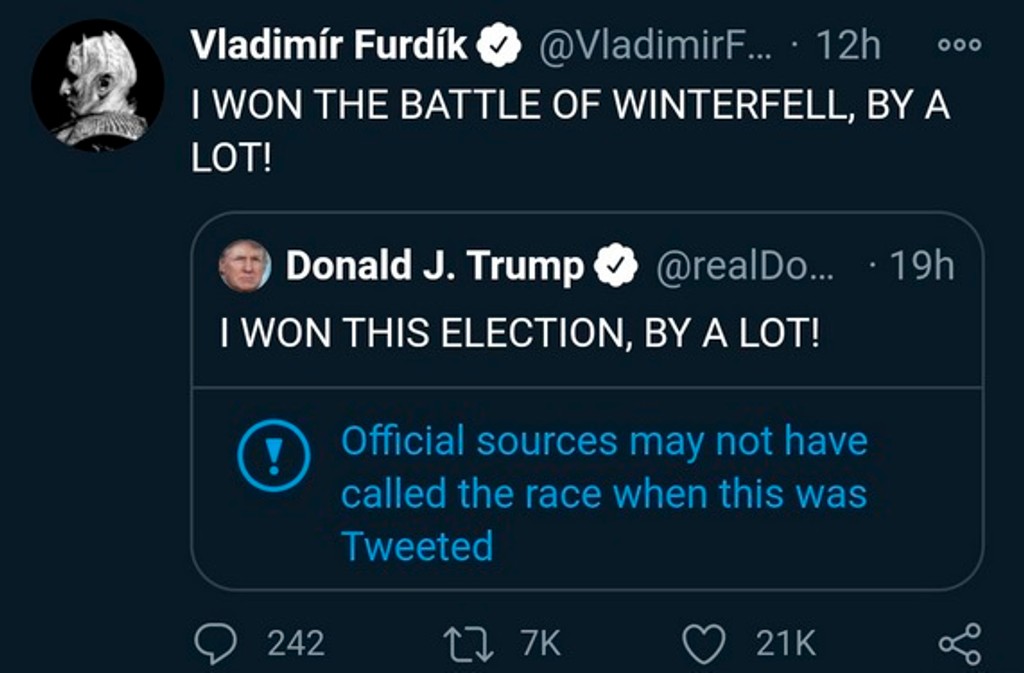1024x673 pixels.
Task: Click the reply speech bubble icon
Action: [x=214, y=643]
